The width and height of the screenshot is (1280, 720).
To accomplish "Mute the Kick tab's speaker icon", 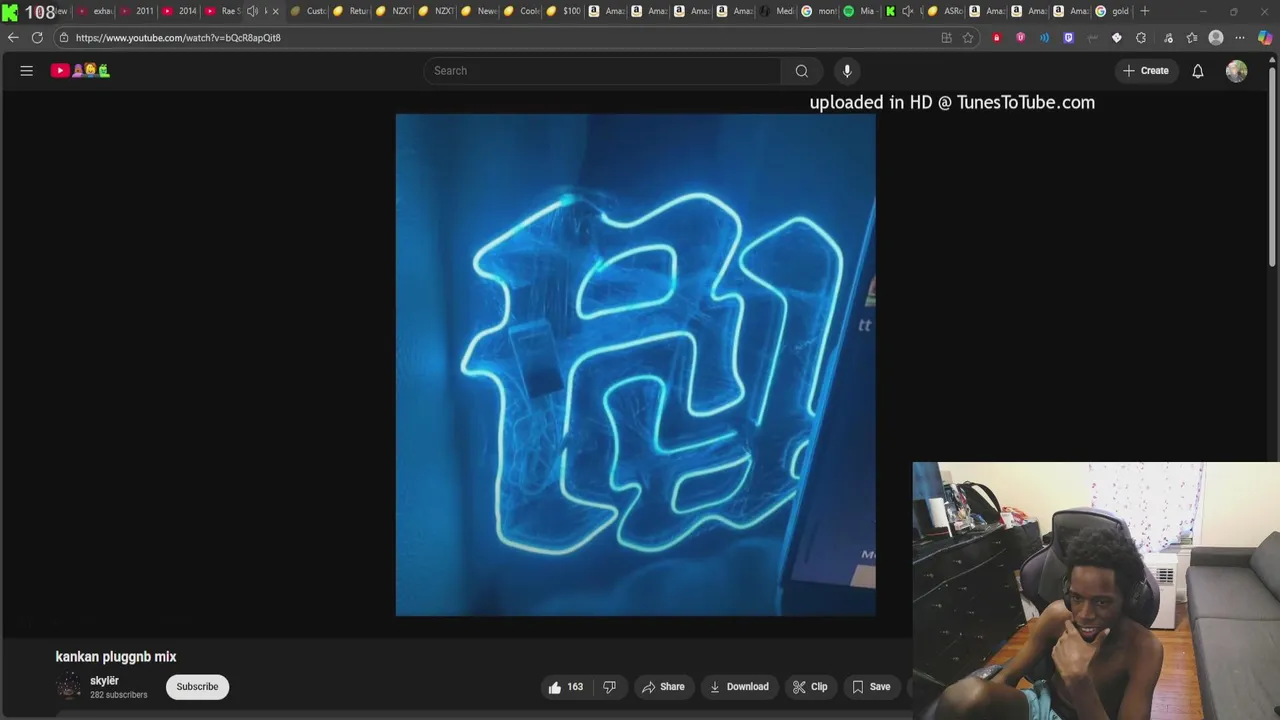I will point(907,11).
